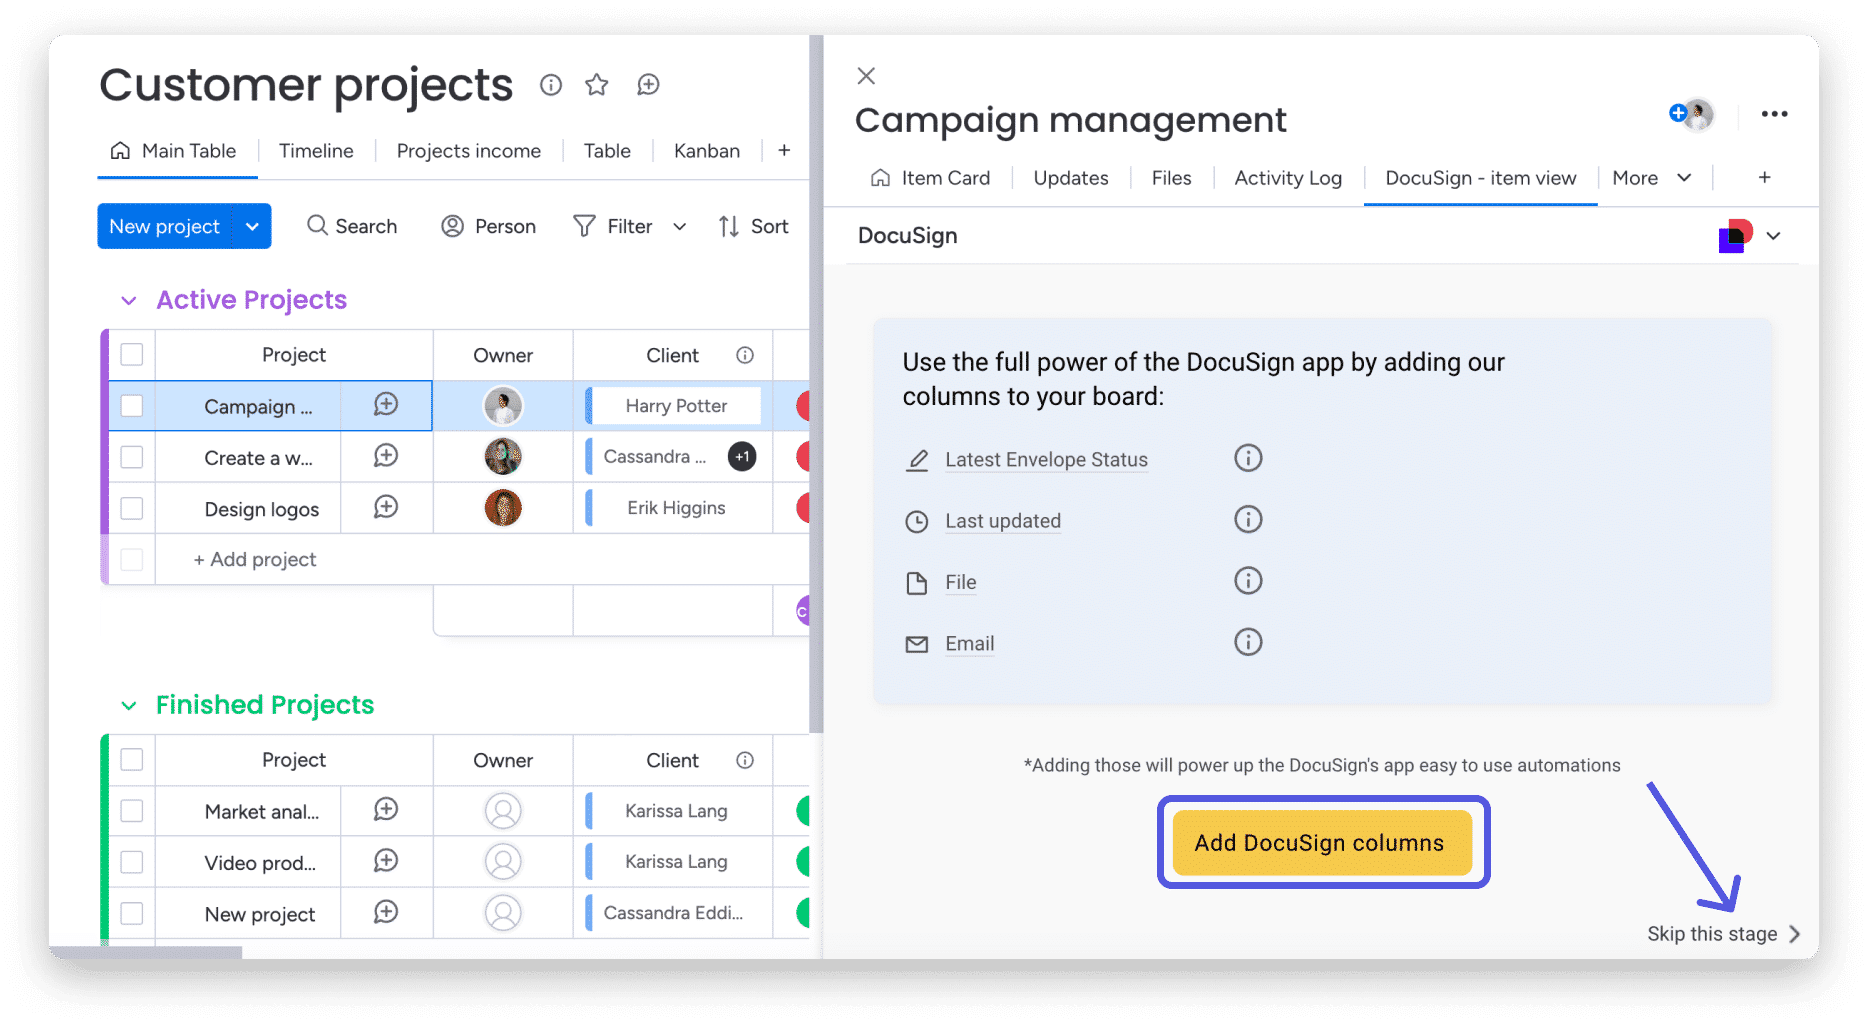
Task: Expand DocuSign app chevron menu
Action: (x=1774, y=236)
